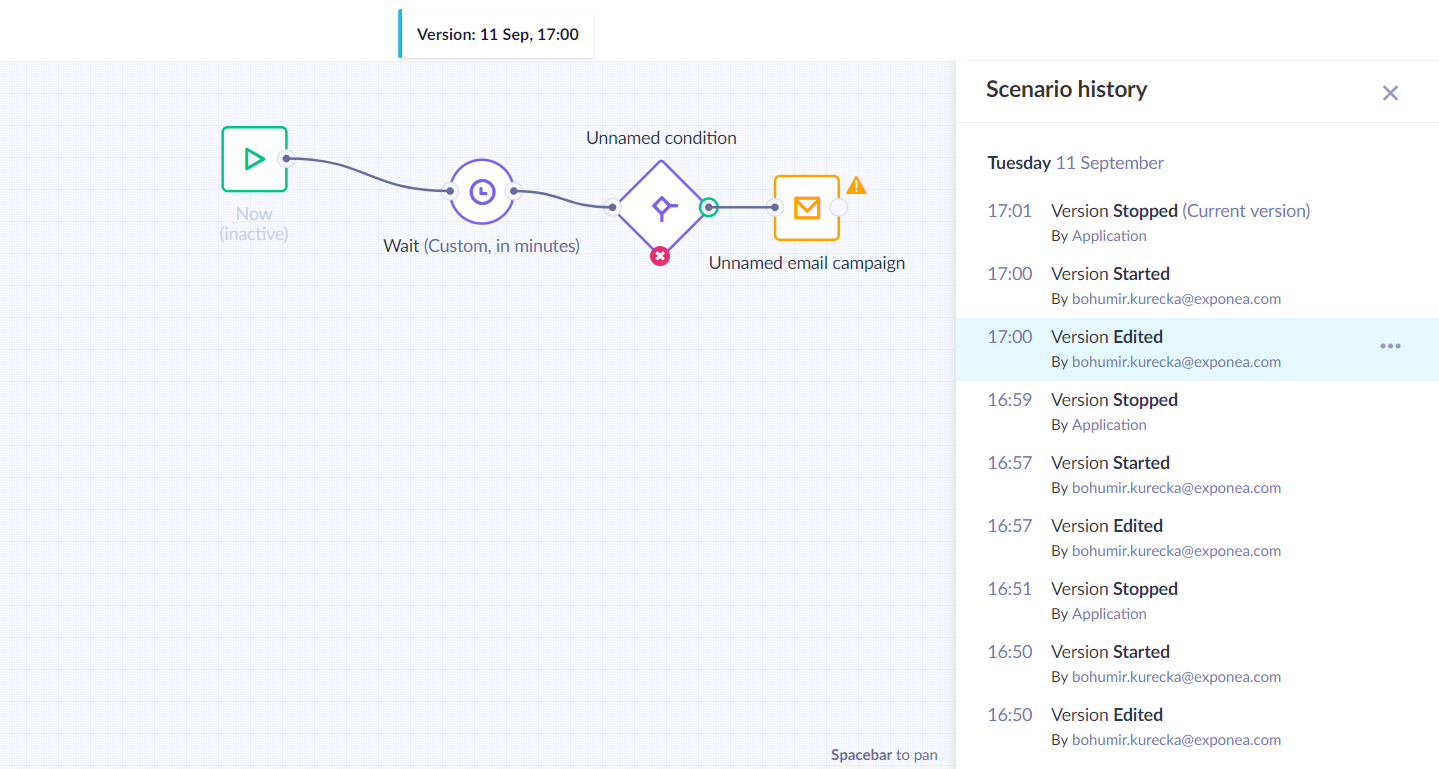Click the output port of email node
Viewport: 1439px width, 769px height.
[x=838, y=207]
